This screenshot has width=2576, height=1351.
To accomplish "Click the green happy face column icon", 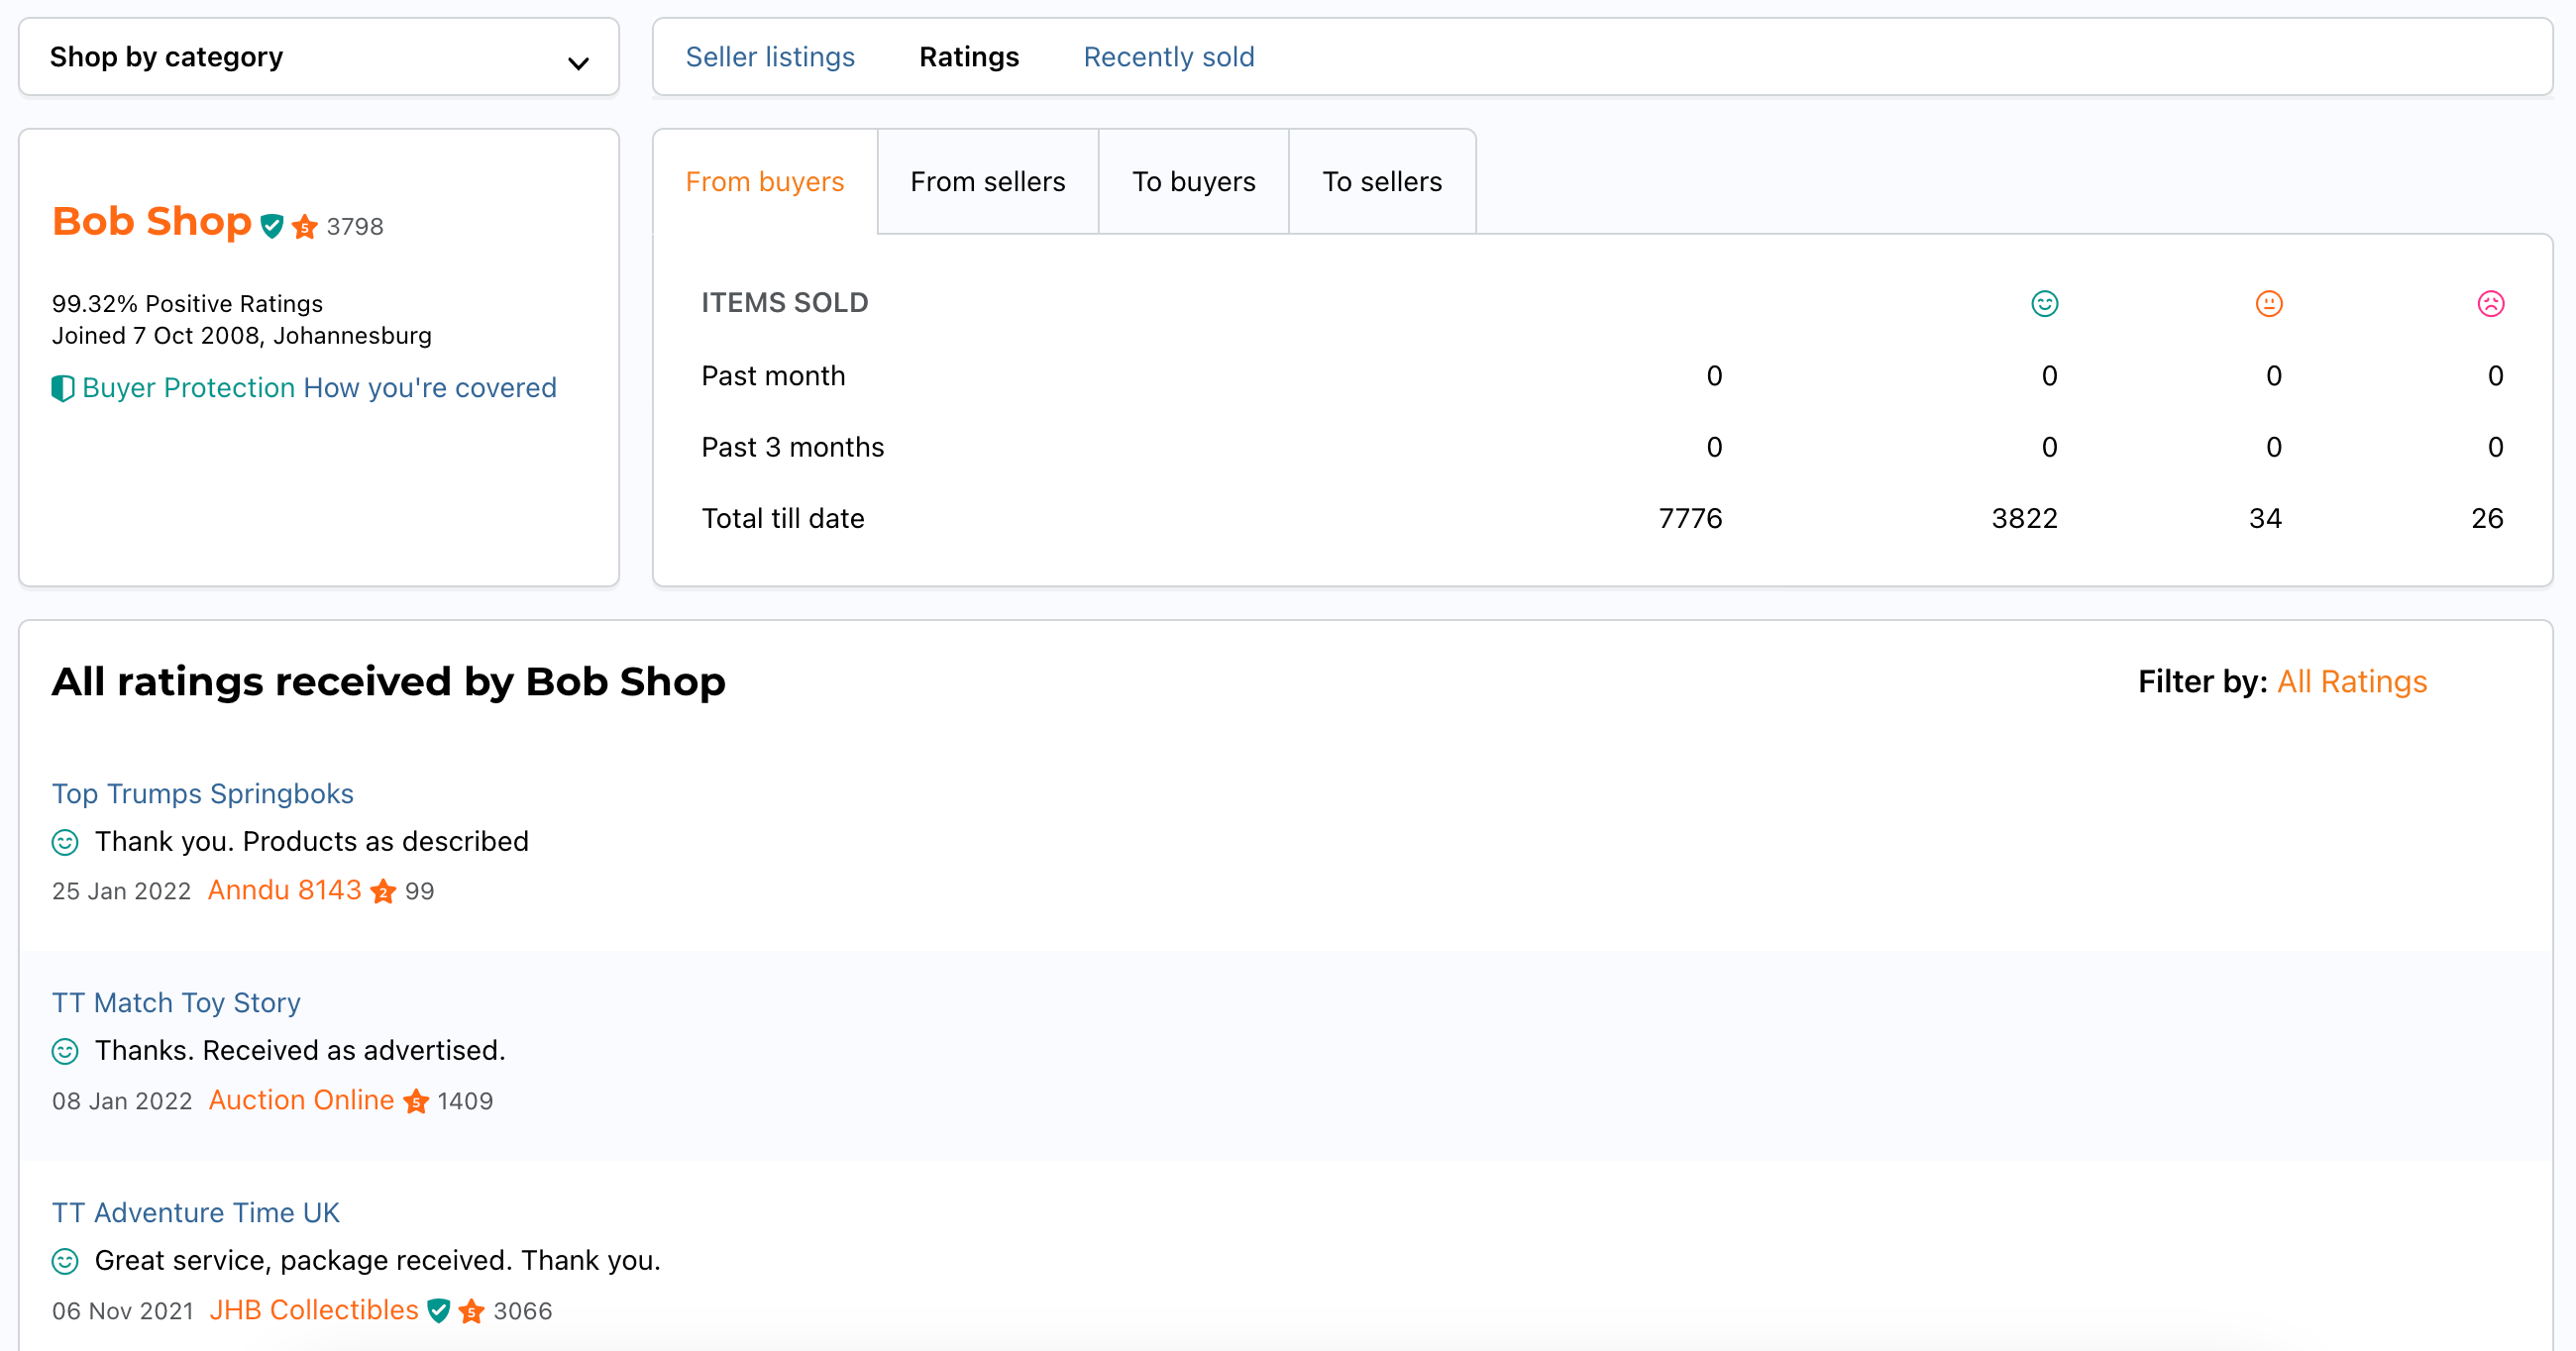I will pos(2045,303).
